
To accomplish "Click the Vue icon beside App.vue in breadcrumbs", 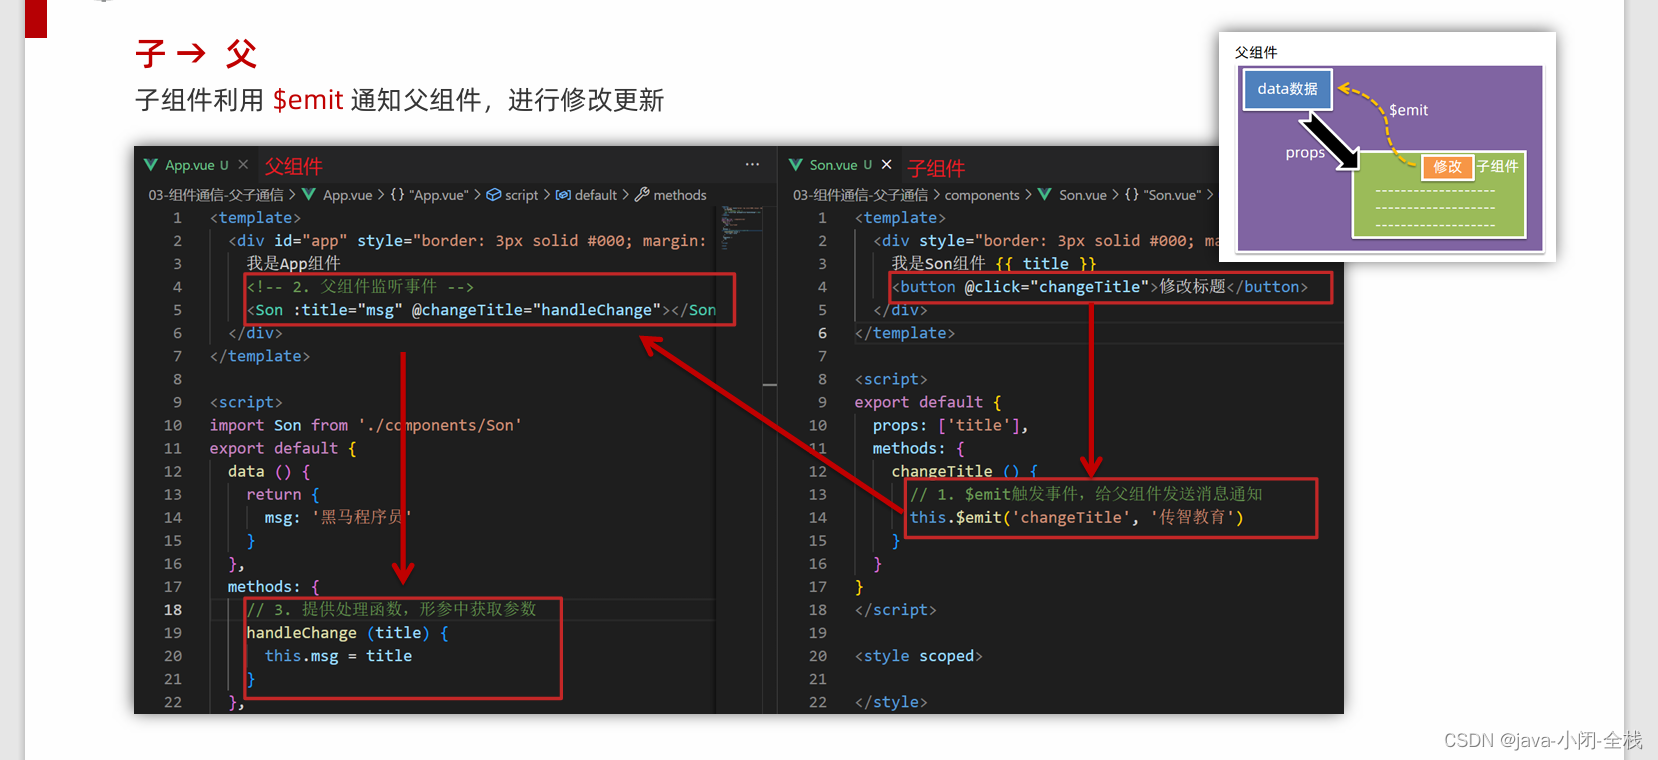I will click(x=309, y=195).
